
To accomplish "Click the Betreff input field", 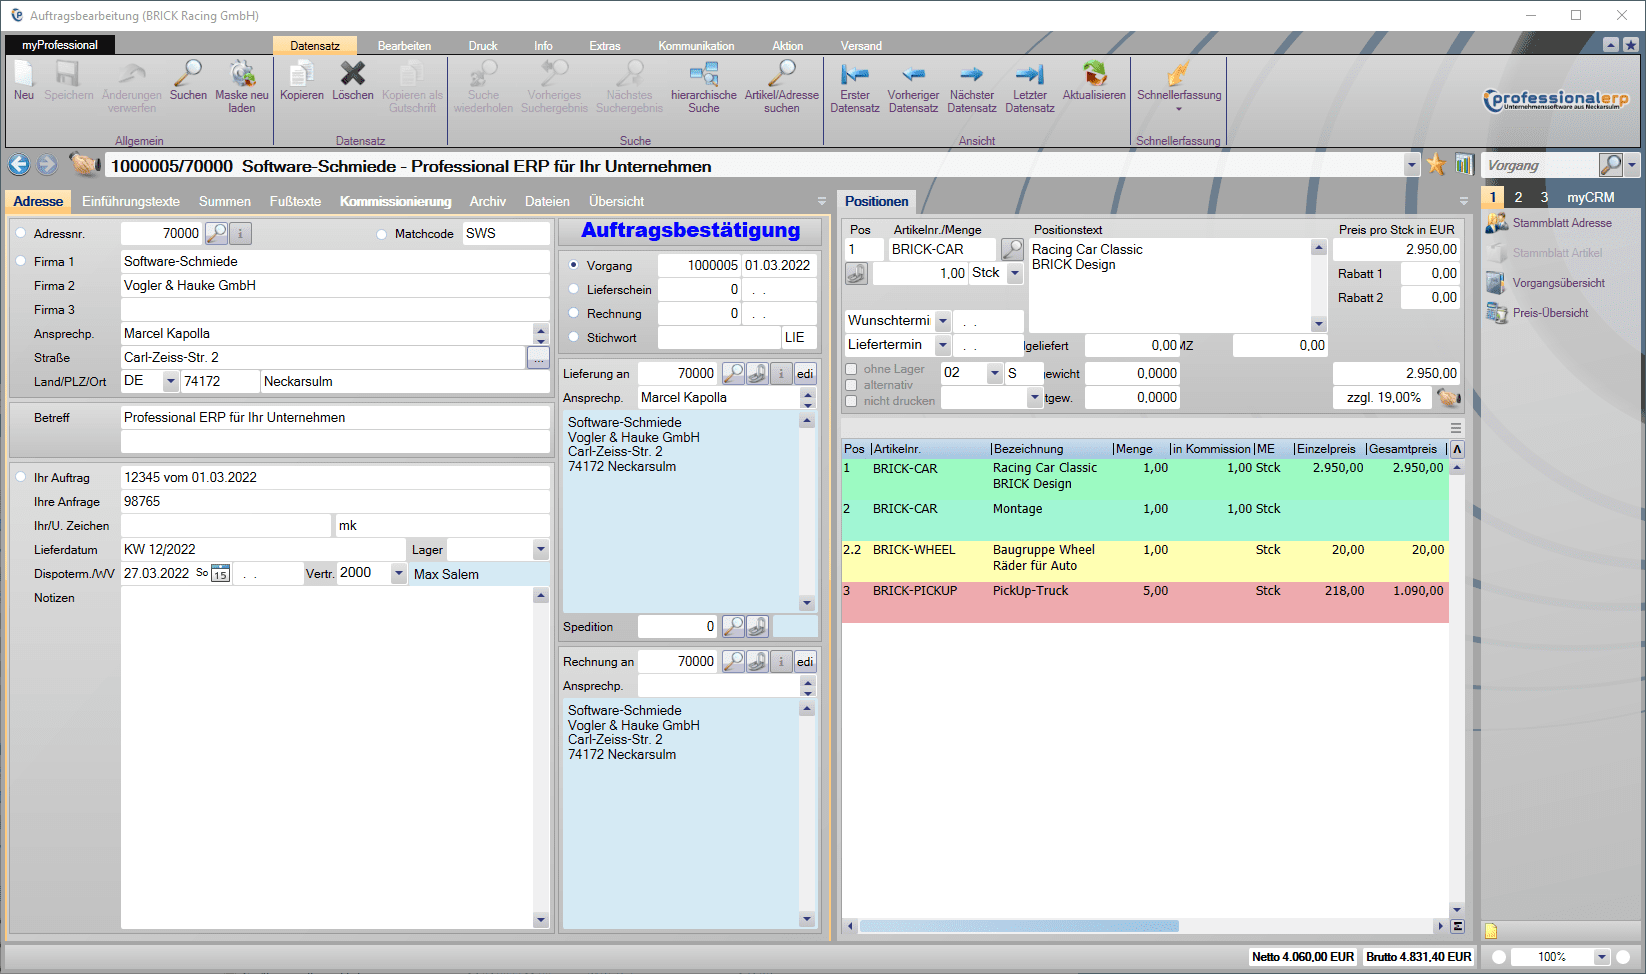I will (335, 417).
